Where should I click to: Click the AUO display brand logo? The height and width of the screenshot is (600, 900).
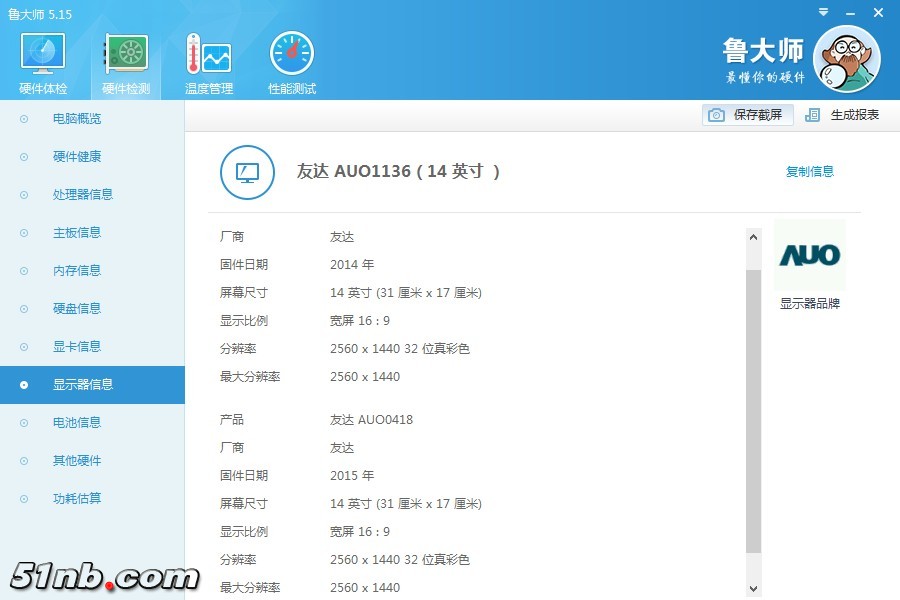[809, 255]
